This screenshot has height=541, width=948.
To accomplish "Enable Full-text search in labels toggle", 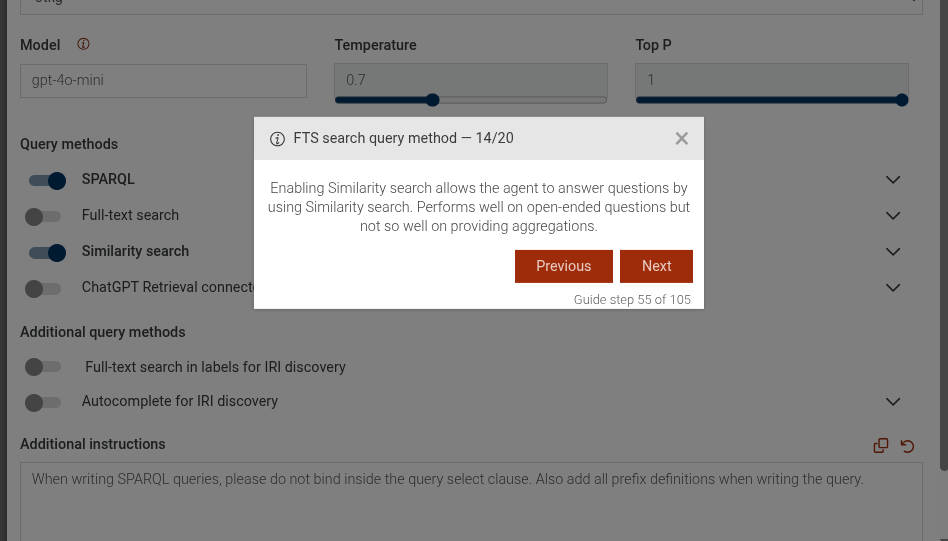I will [x=43, y=367].
